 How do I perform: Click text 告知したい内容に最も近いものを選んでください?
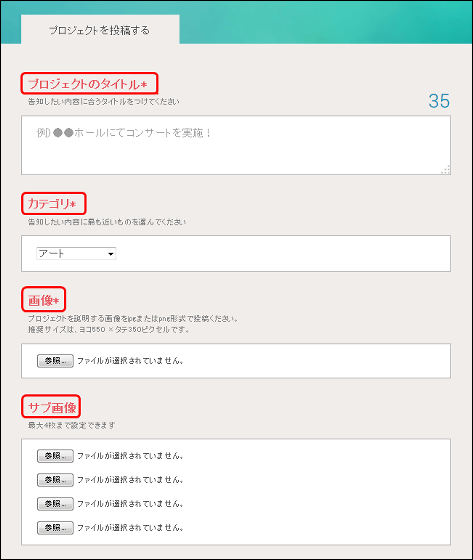pos(107,222)
